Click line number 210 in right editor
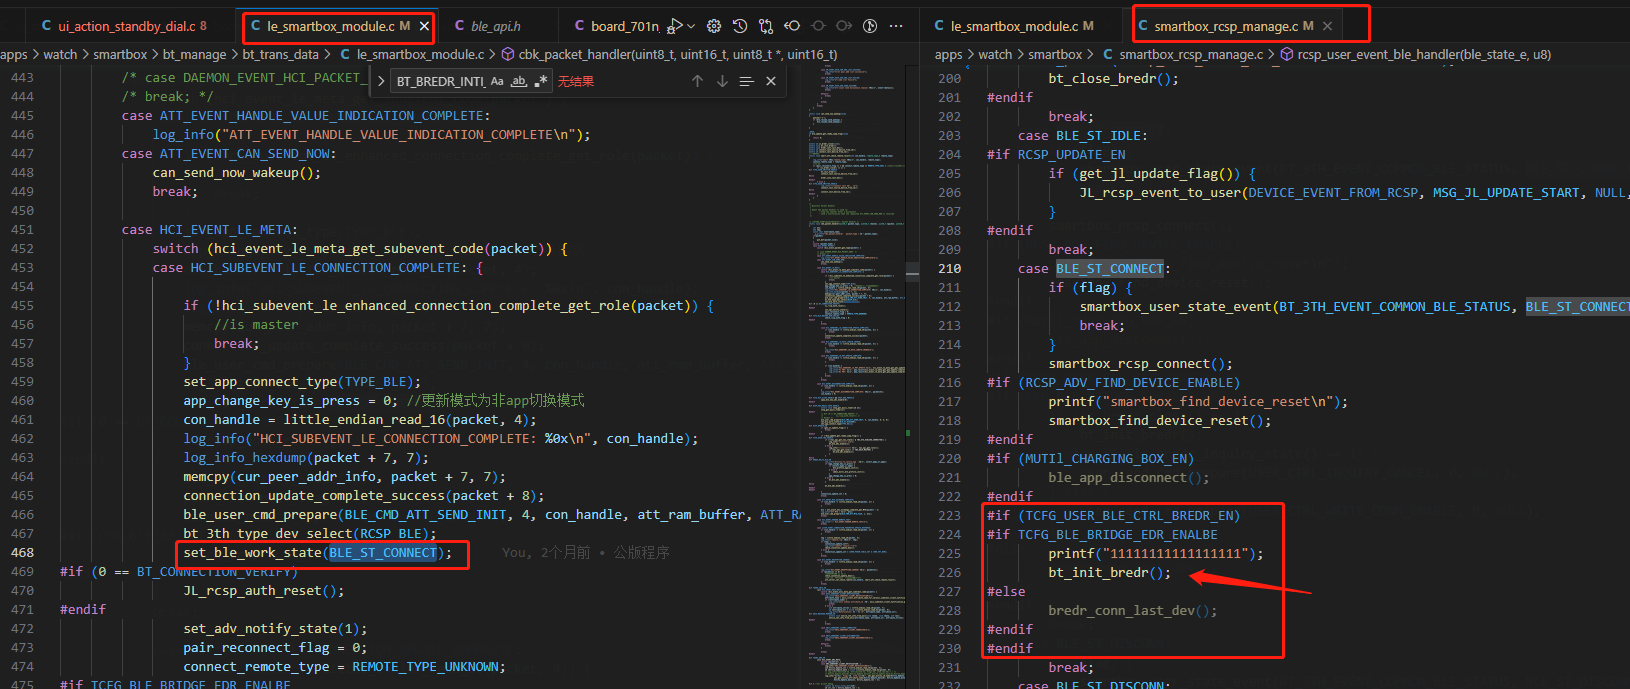The height and width of the screenshot is (689, 1630). pyautogui.click(x=949, y=268)
